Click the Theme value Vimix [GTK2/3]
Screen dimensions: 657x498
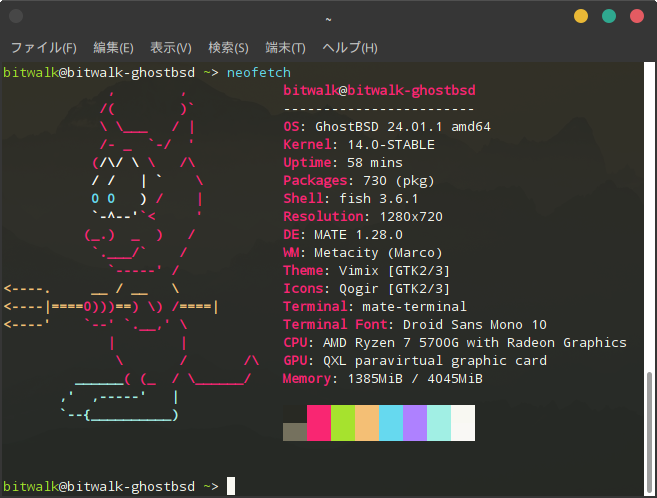point(394,271)
